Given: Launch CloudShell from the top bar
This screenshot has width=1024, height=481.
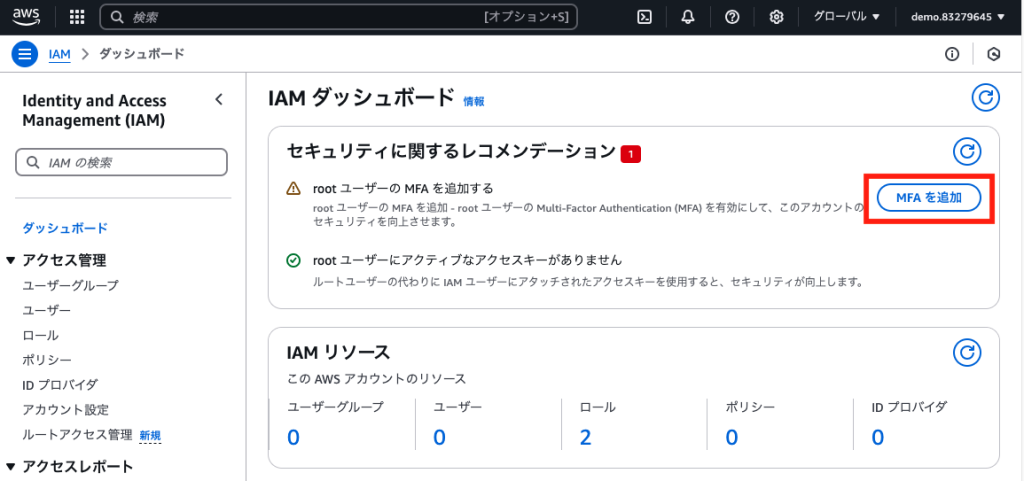Looking at the screenshot, I should click(x=644, y=17).
